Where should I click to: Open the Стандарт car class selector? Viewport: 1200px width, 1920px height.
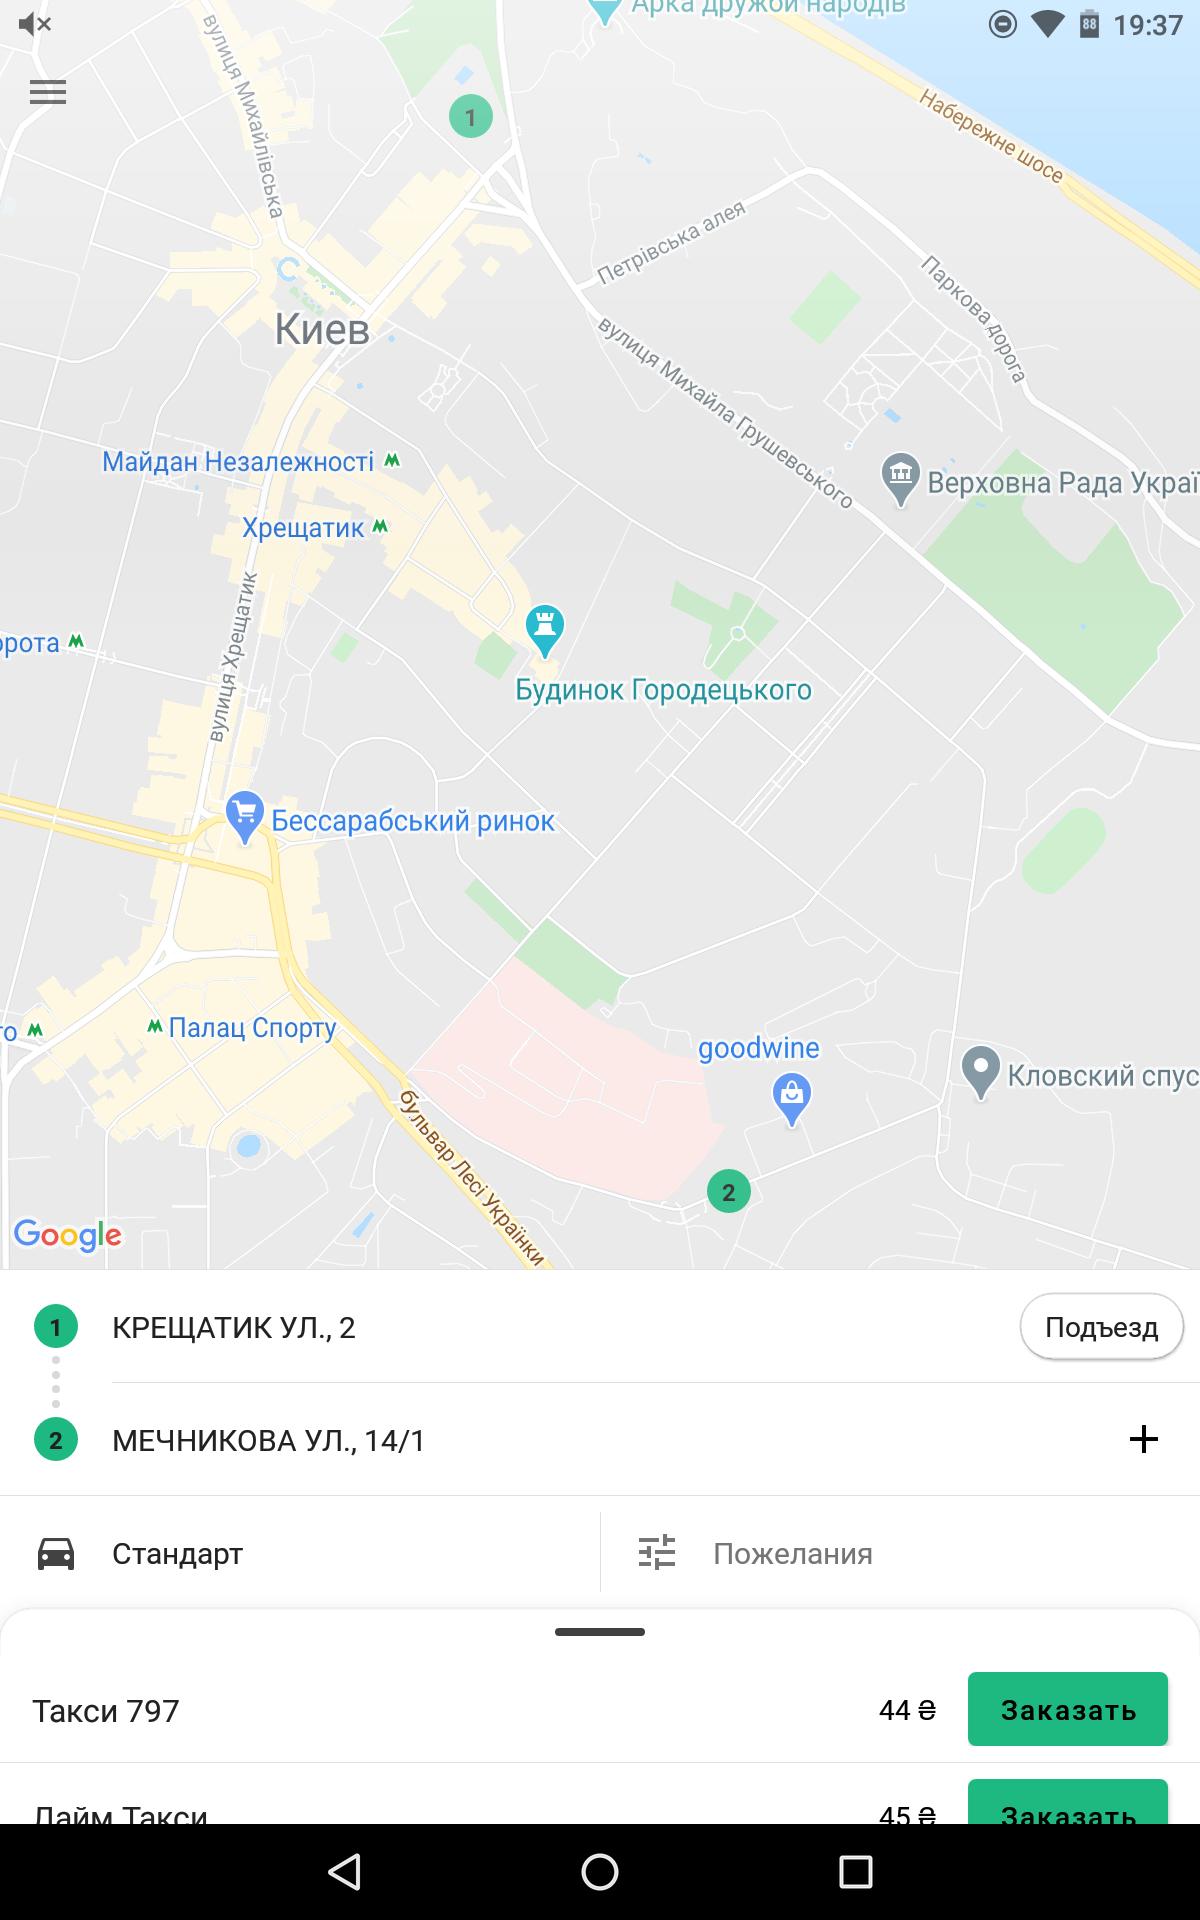coord(300,1553)
